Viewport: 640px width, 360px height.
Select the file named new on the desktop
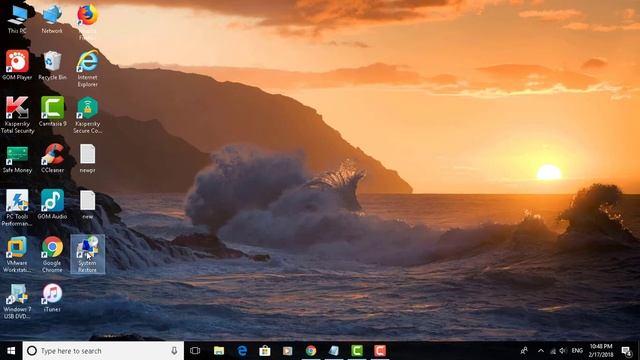tap(87, 205)
